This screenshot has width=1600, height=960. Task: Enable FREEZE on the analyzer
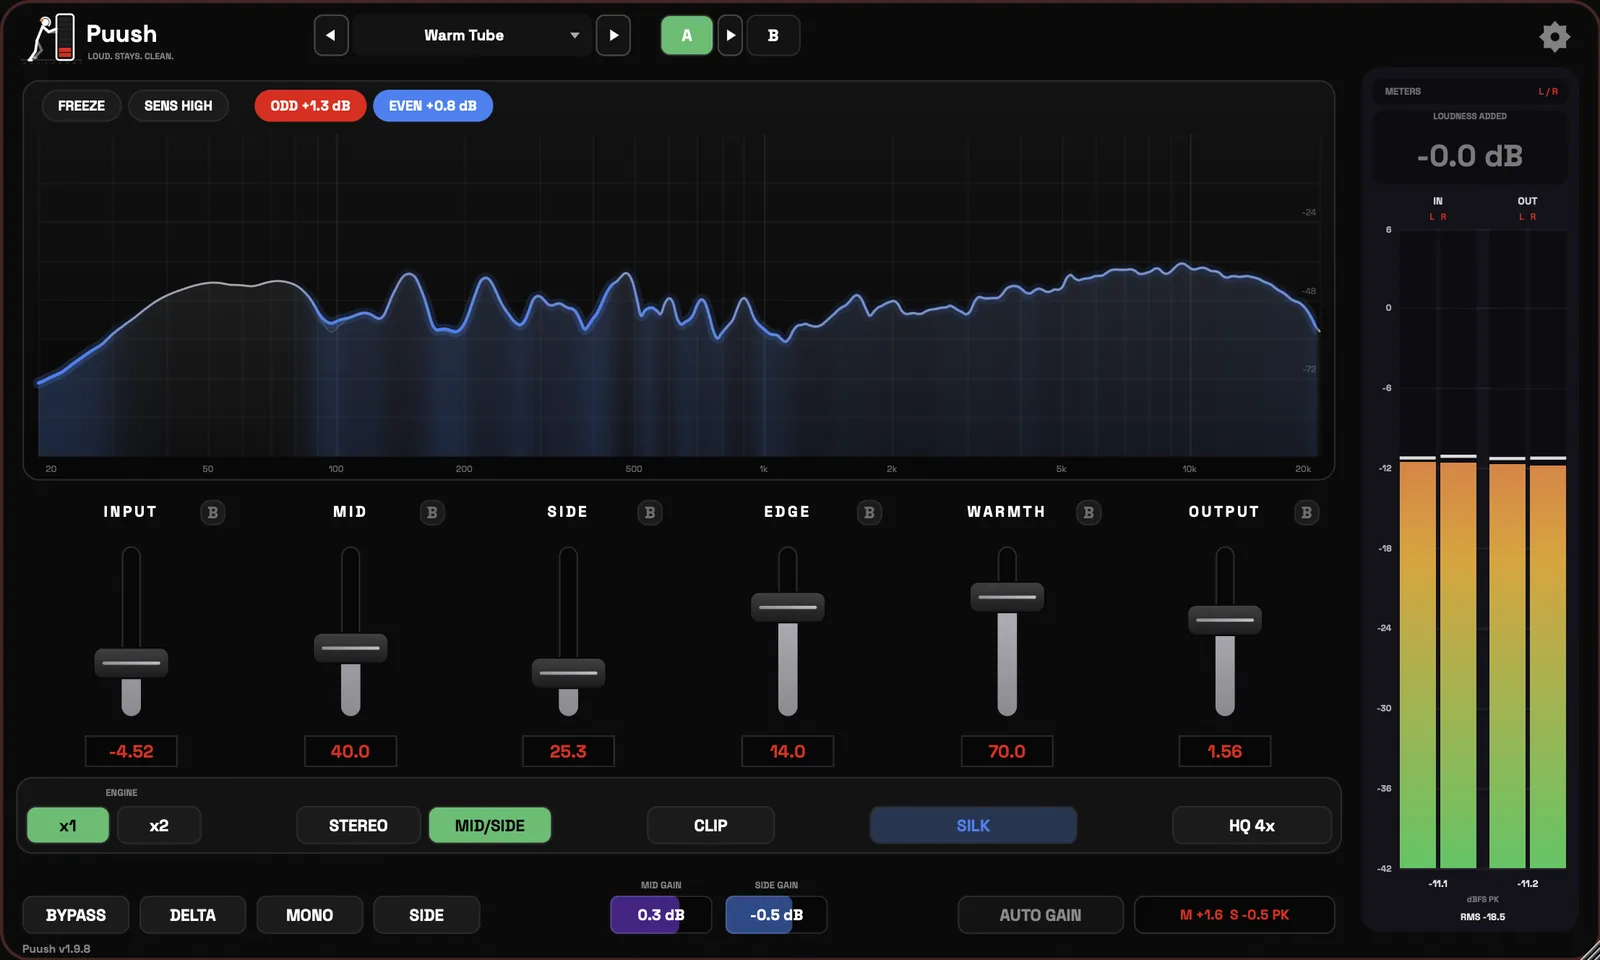tap(81, 105)
